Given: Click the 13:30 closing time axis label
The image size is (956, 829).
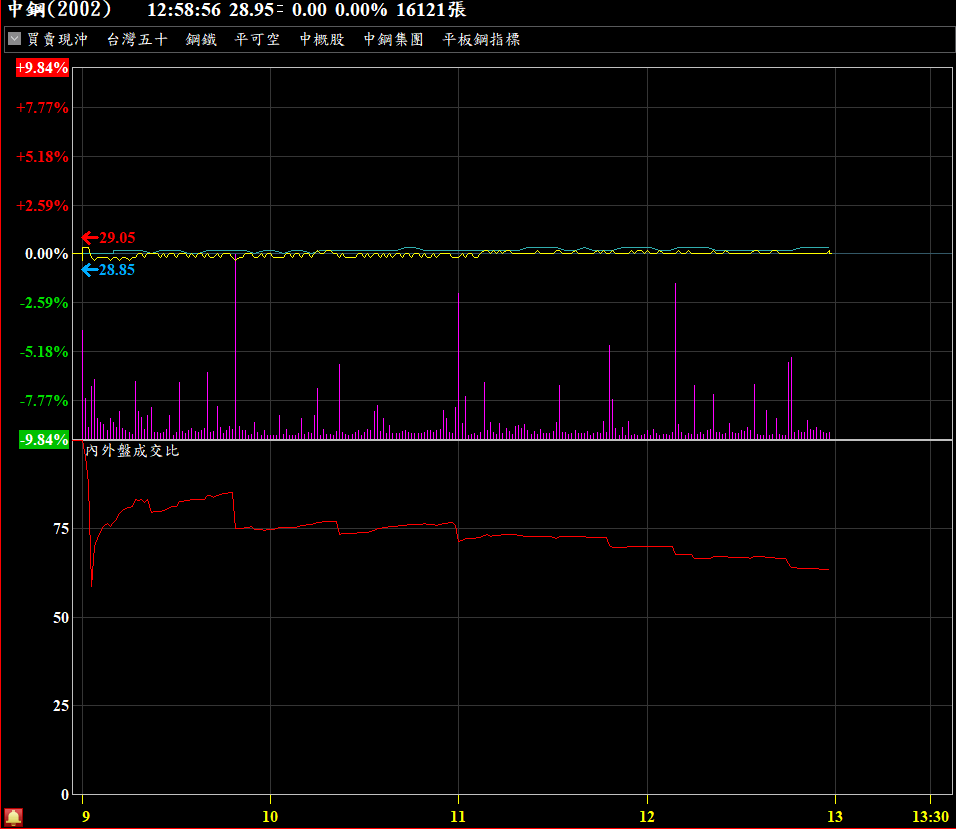Looking at the screenshot, I should (930, 816).
